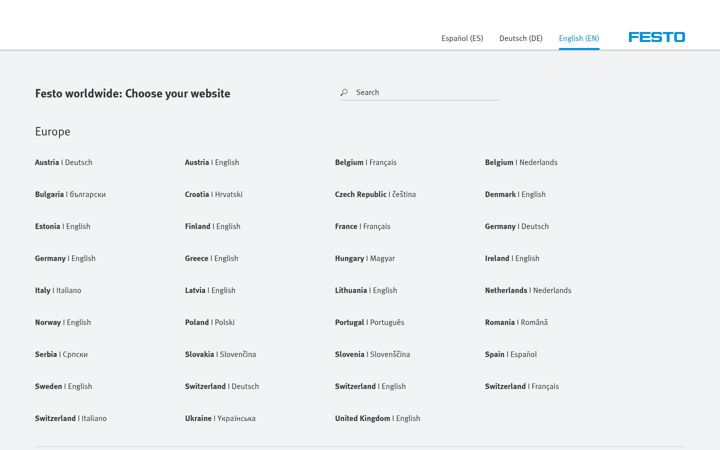Select Denmark | English website
This screenshot has height=450, width=720.
click(x=515, y=194)
